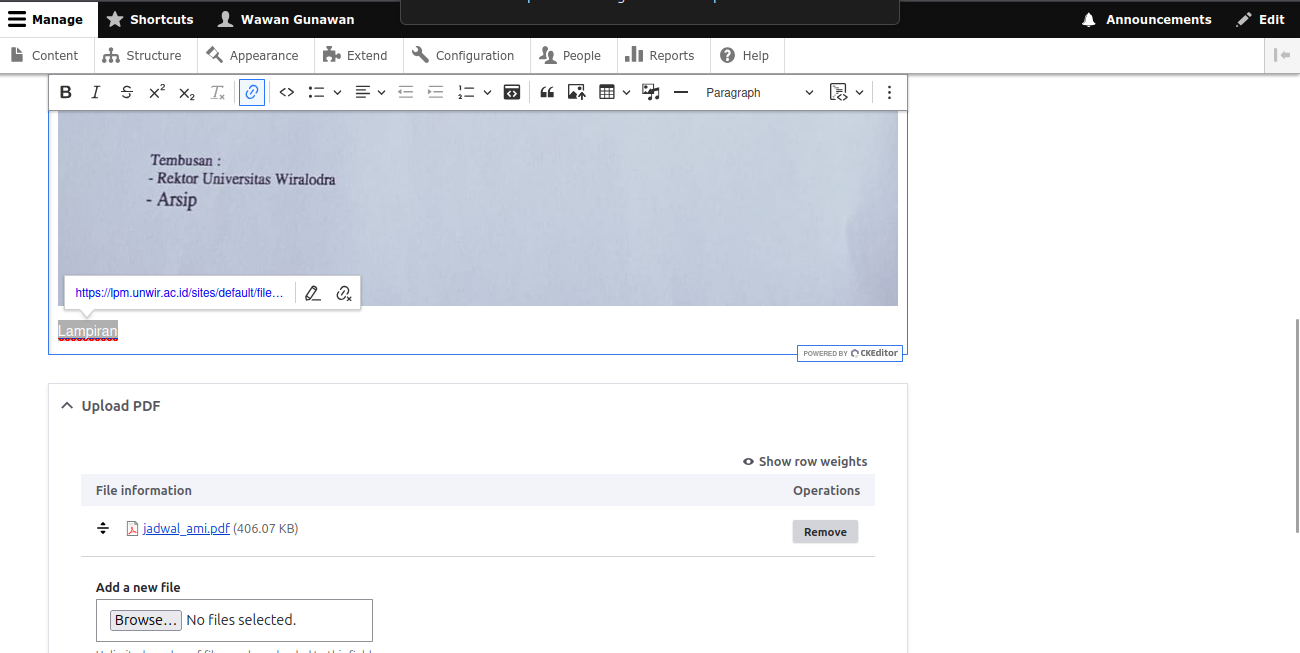This screenshot has height=653, width=1300.
Task: Insert inline code with the code icon
Action: point(287,93)
